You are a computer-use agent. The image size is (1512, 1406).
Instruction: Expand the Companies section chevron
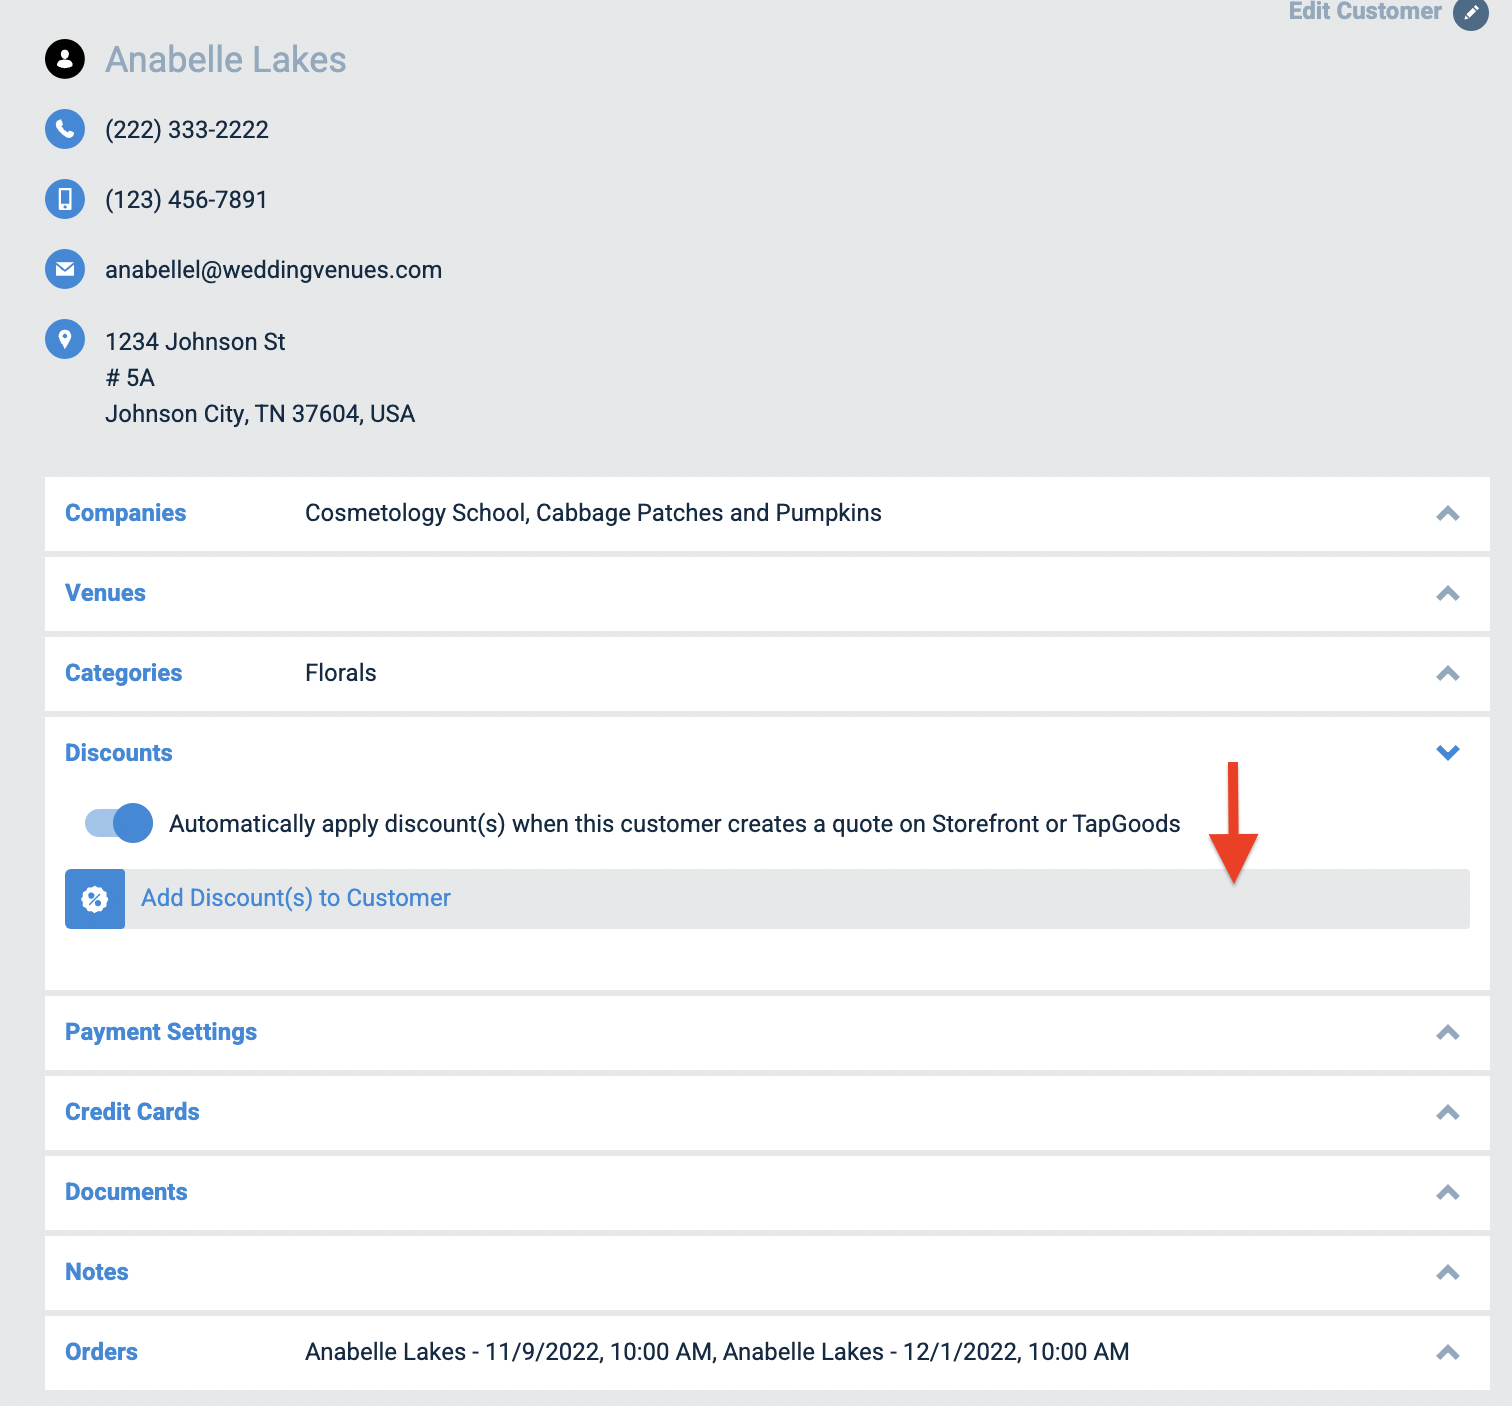click(1448, 513)
